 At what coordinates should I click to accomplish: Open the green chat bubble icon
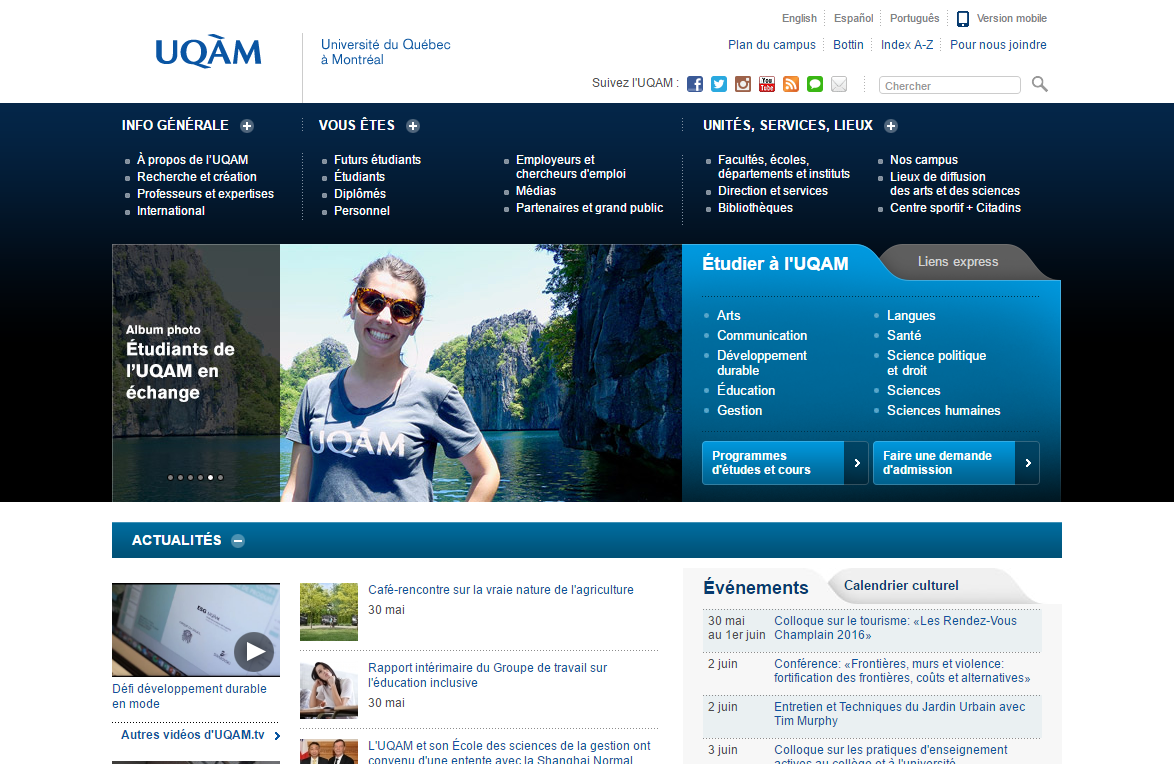(815, 84)
